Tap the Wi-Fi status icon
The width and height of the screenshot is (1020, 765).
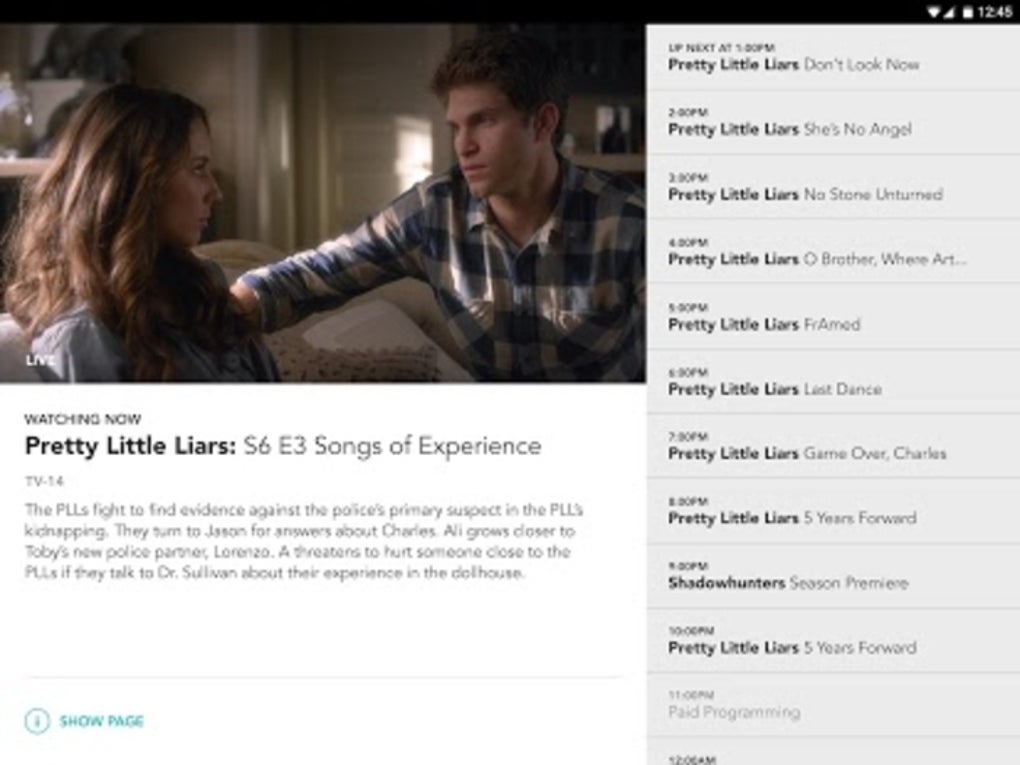pos(932,12)
